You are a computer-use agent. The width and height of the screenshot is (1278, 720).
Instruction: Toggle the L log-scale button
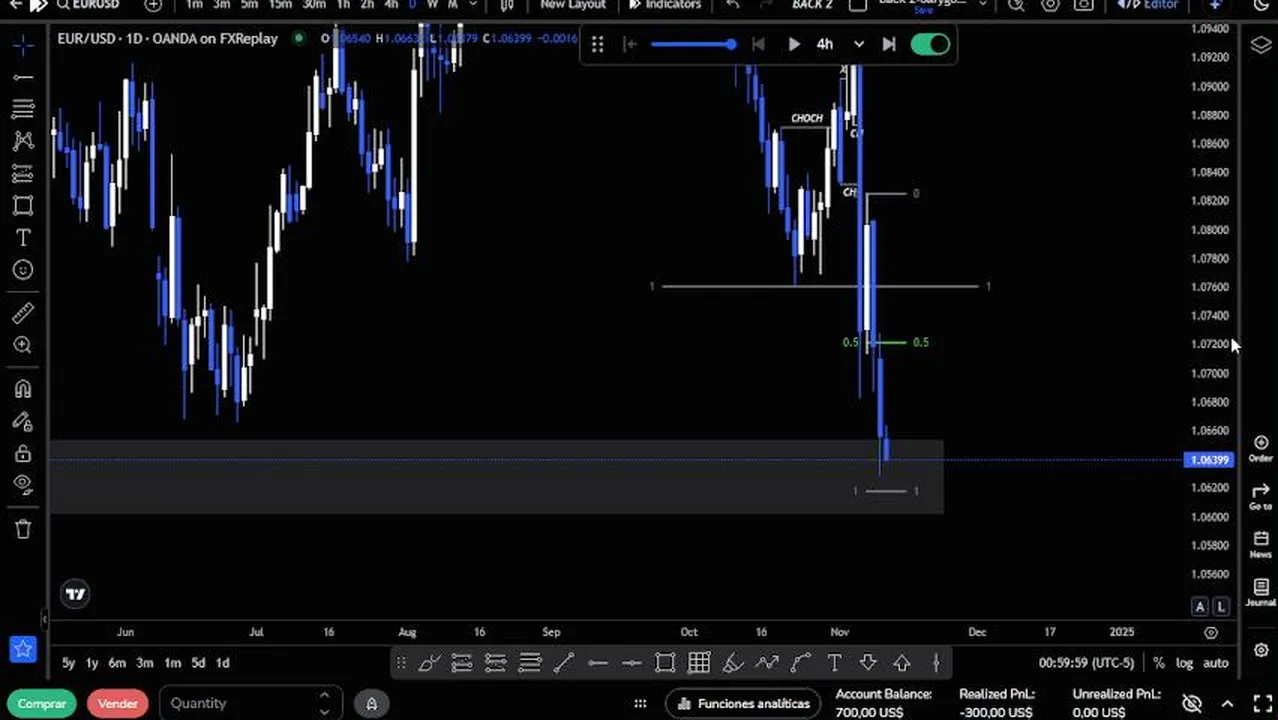(x=1221, y=606)
